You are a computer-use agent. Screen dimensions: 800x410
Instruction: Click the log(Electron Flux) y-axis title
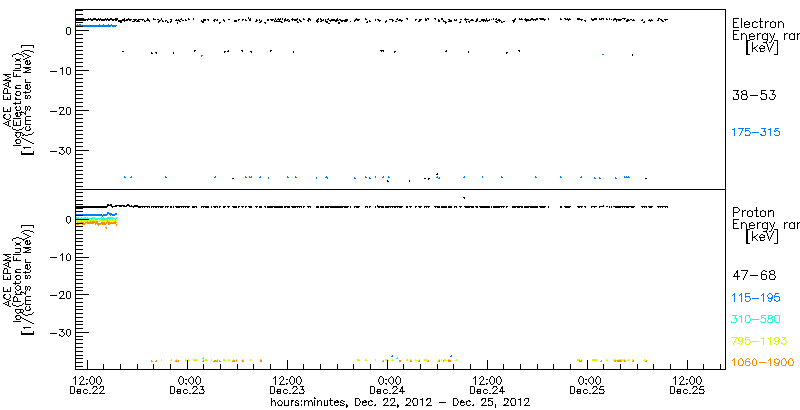pos(18,98)
